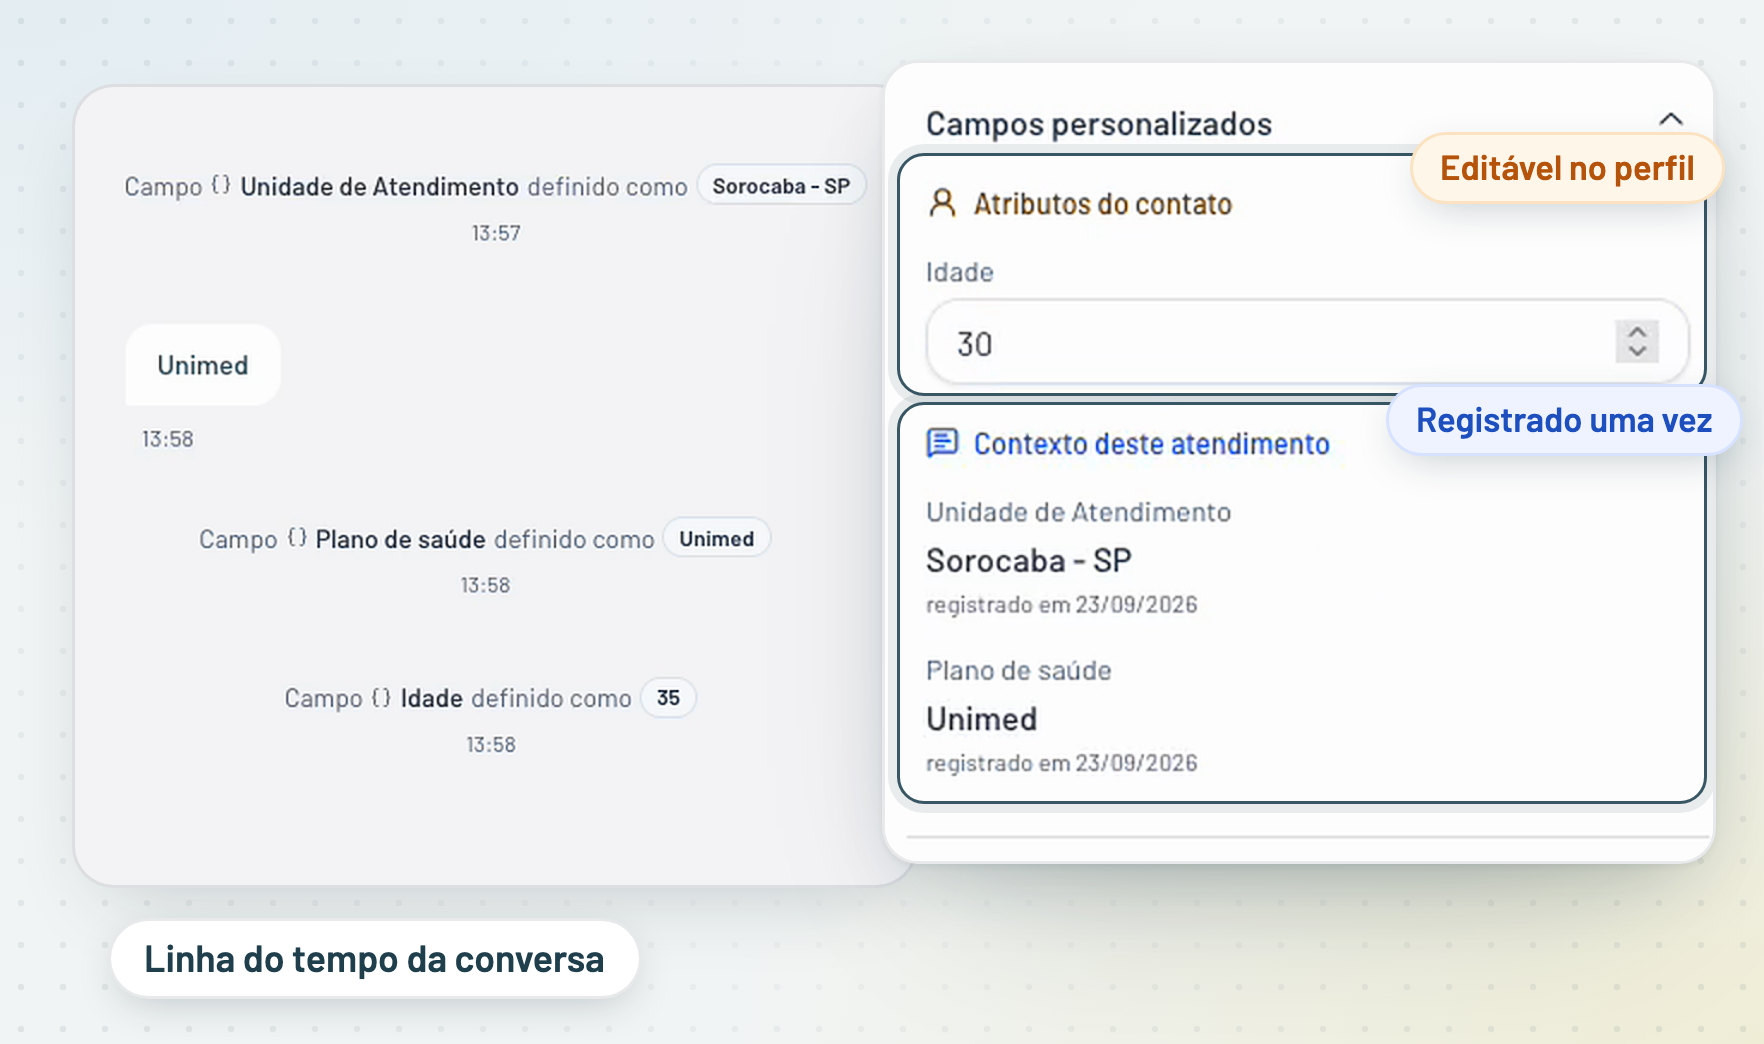Click the Idade number input showing 30
Image resolution: width=1764 pixels, height=1044 pixels.
(x=1307, y=343)
